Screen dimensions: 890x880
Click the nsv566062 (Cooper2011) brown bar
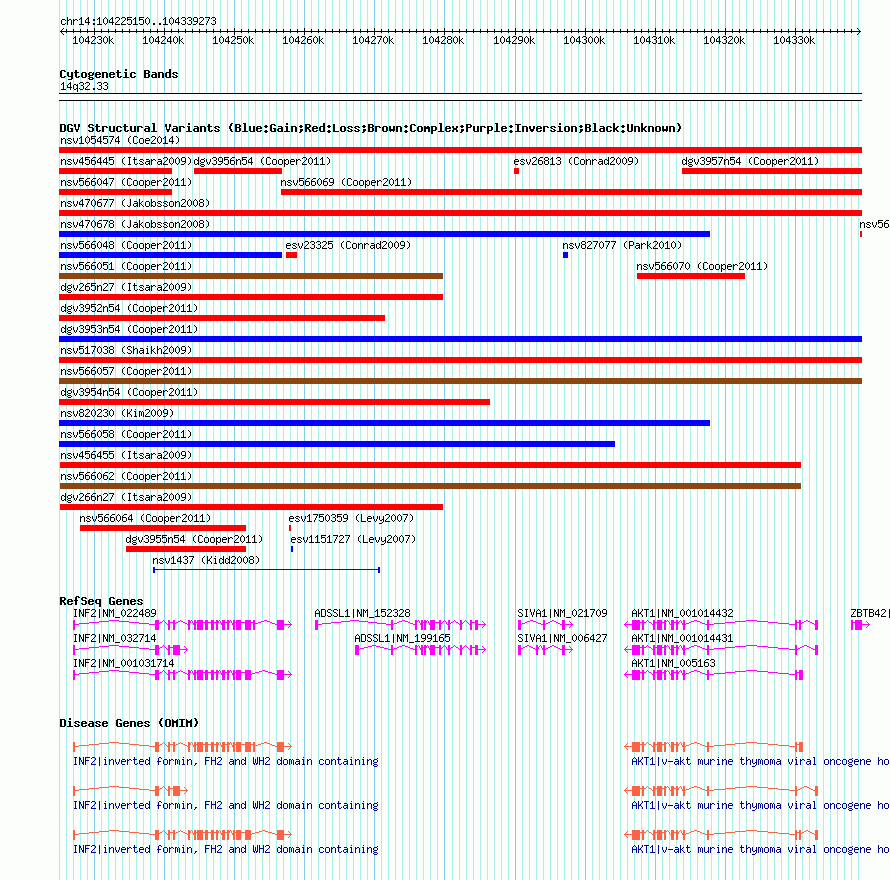coord(430,486)
